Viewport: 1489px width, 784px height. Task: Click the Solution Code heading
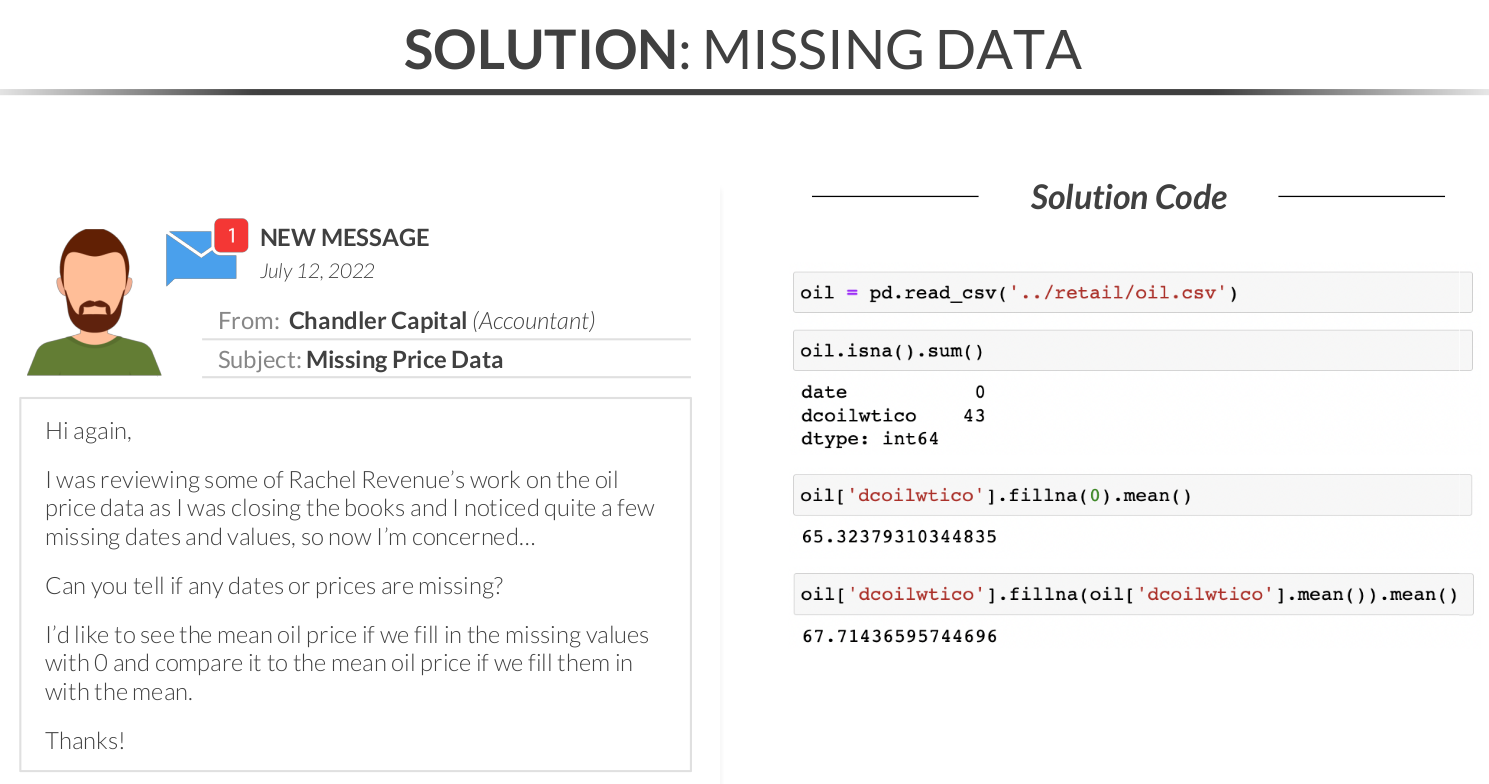(x=1128, y=197)
